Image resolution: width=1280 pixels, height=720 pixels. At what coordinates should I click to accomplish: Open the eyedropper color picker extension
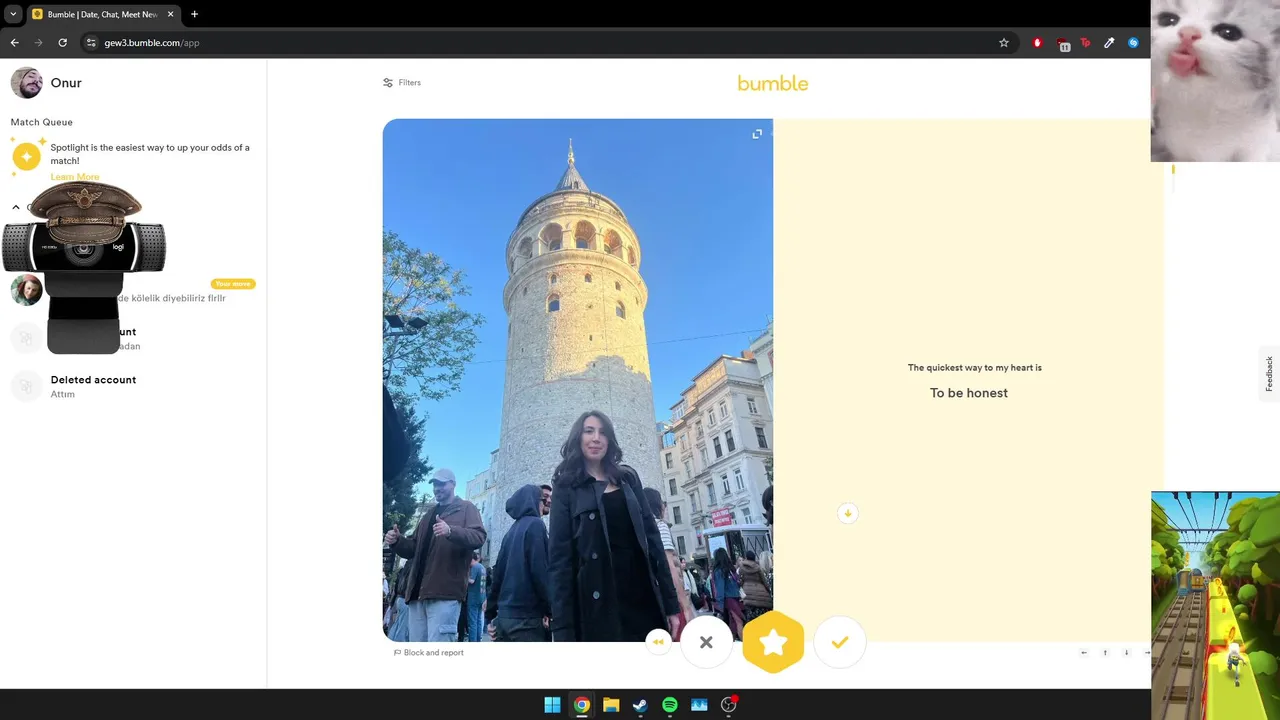[1109, 43]
